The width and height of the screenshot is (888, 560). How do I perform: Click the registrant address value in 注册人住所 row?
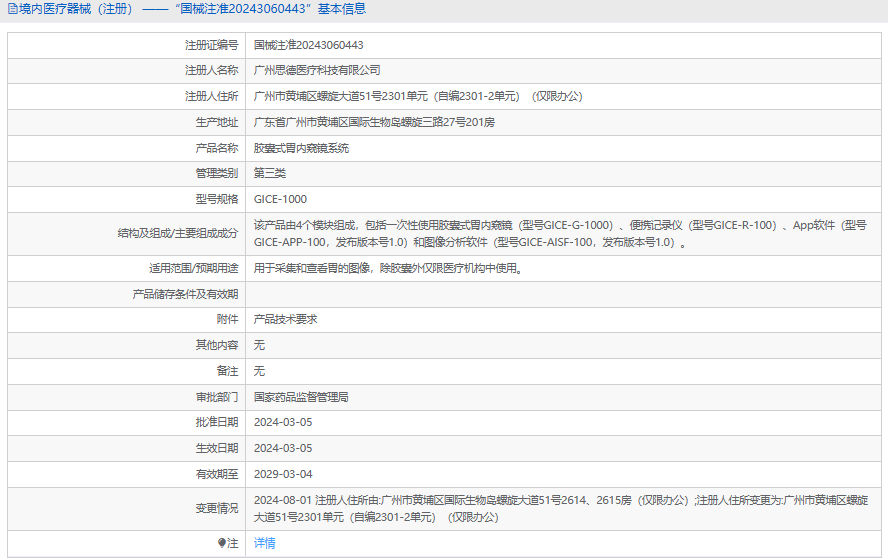(x=418, y=97)
